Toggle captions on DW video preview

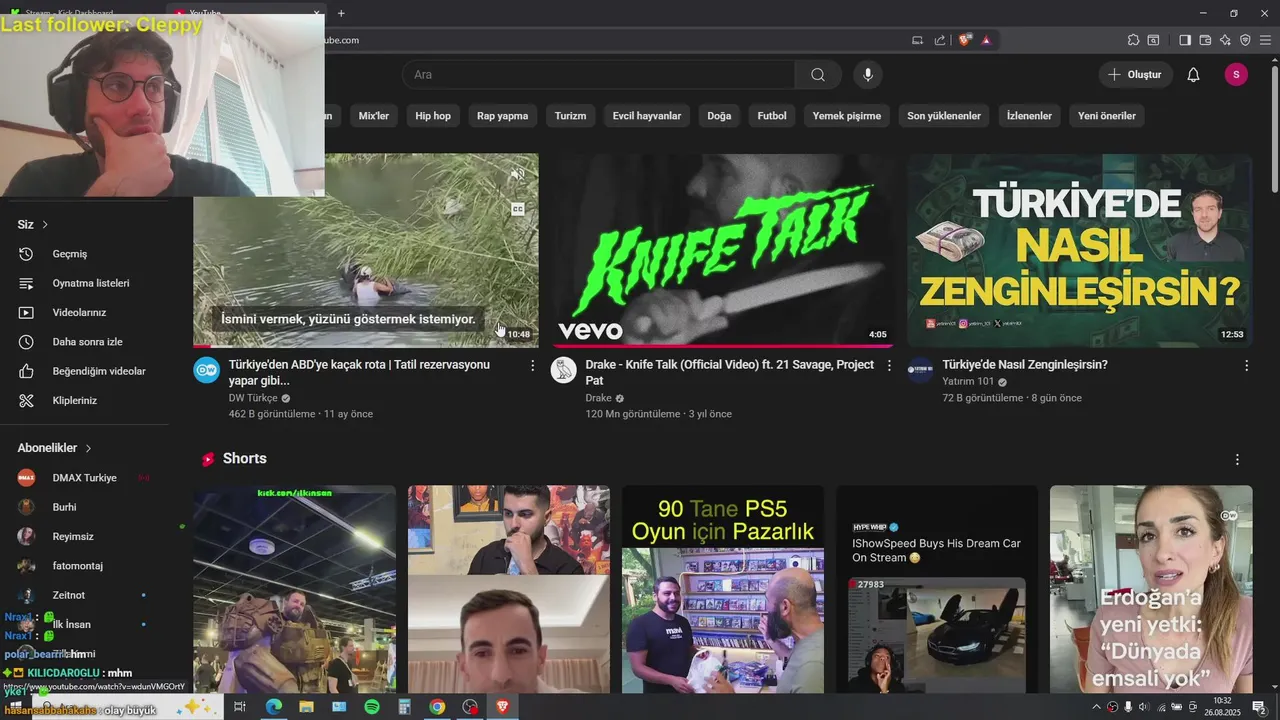[518, 209]
